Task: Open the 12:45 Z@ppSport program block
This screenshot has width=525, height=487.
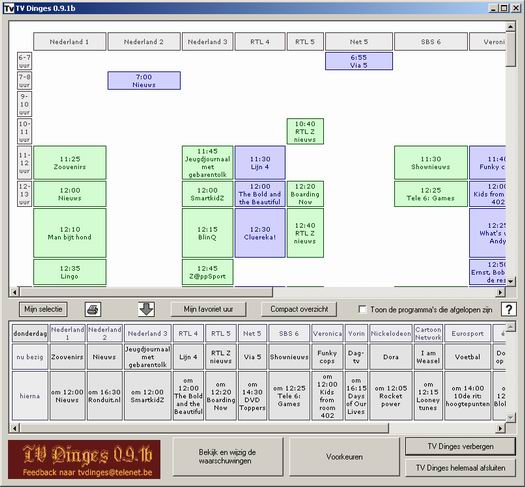Action: [x=207, y=272]
